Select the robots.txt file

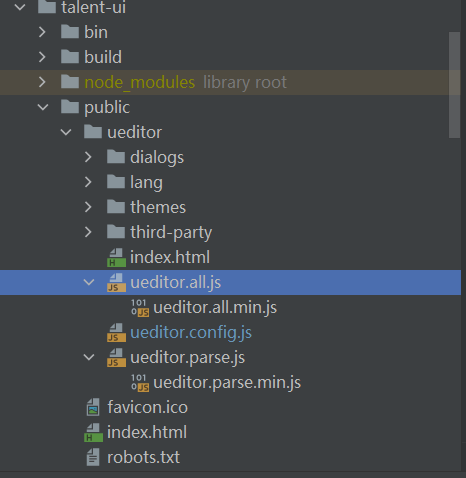tap(143, 457)
